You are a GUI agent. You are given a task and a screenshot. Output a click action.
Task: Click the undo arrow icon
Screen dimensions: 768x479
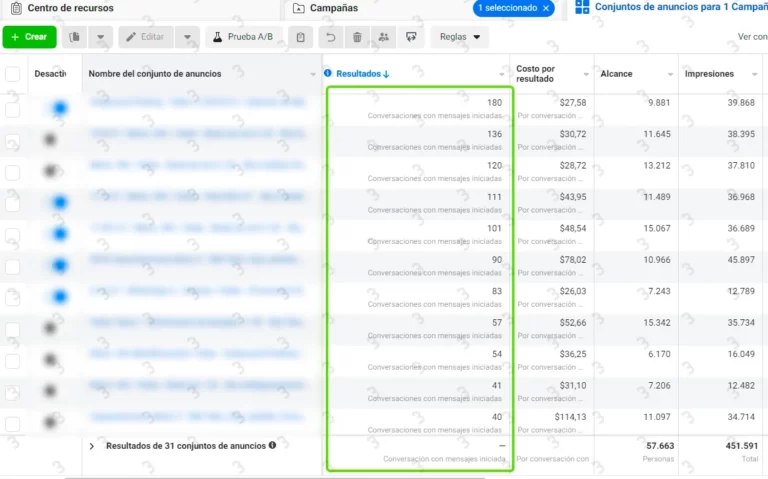coord(331,37)
